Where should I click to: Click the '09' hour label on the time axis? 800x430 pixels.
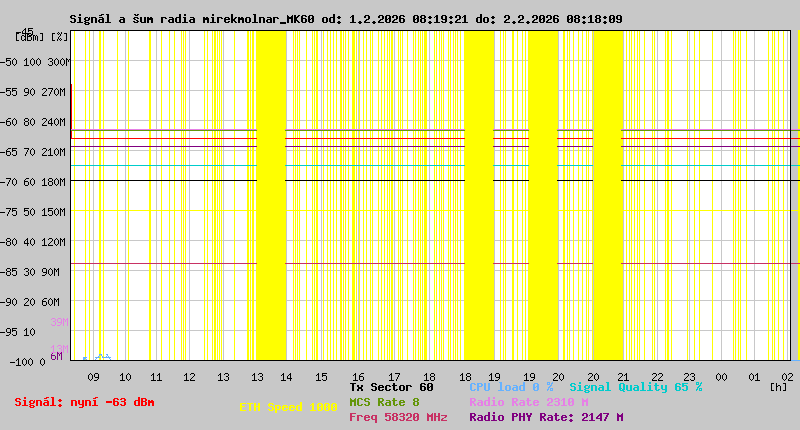pos(93,377)
